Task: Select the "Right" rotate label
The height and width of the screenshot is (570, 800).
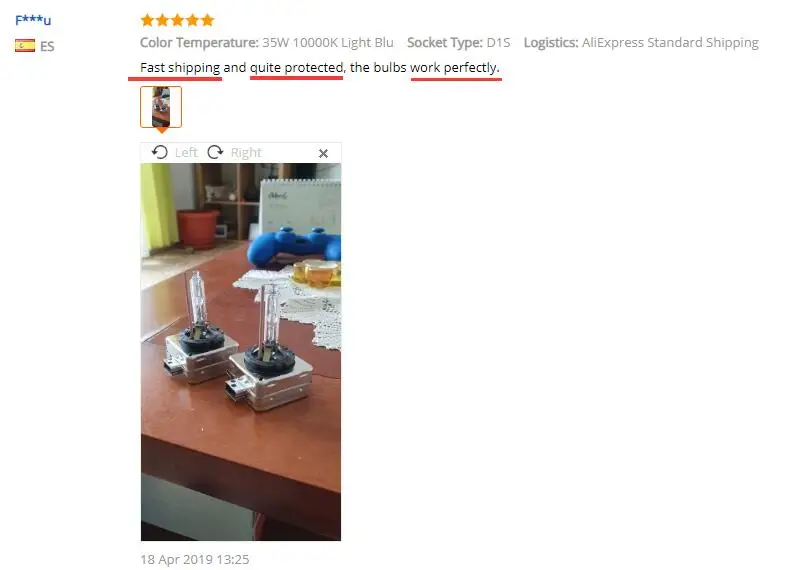Action: pos(246,153)
